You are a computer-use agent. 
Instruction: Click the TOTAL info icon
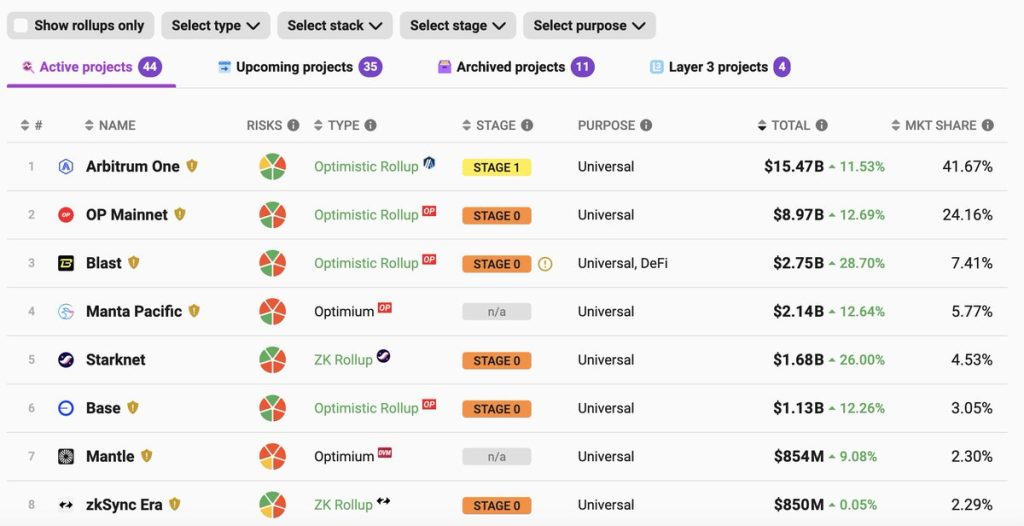[x=822, y=125]
